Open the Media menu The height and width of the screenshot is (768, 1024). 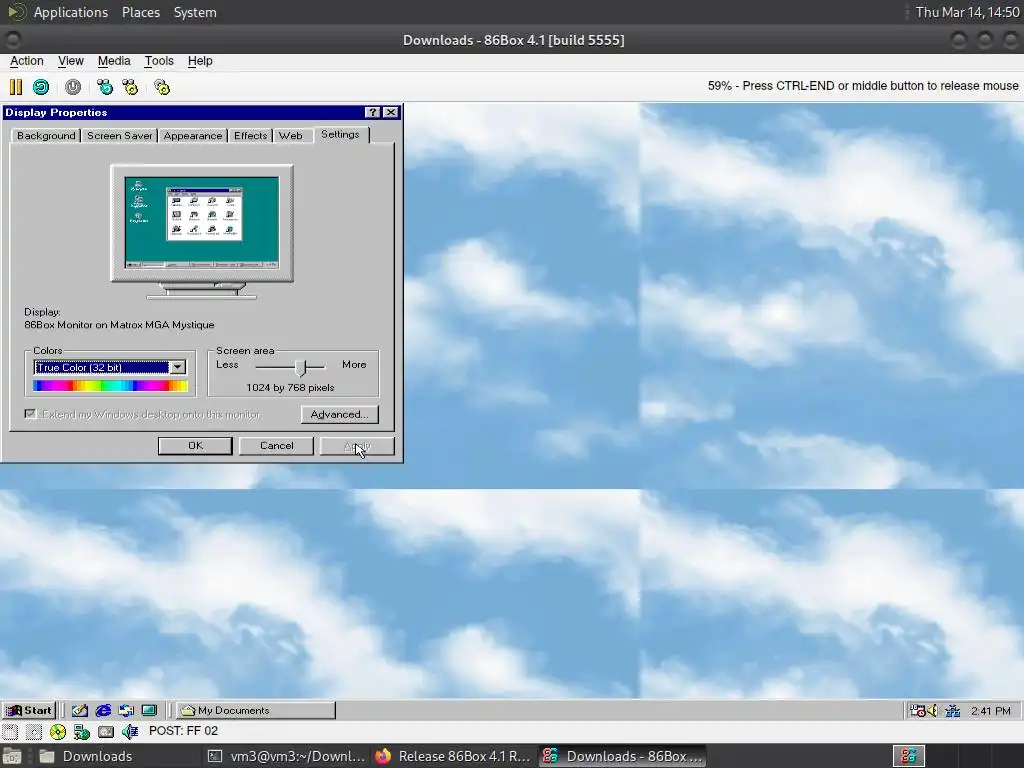pyautogui.click(x=114, y=61)
